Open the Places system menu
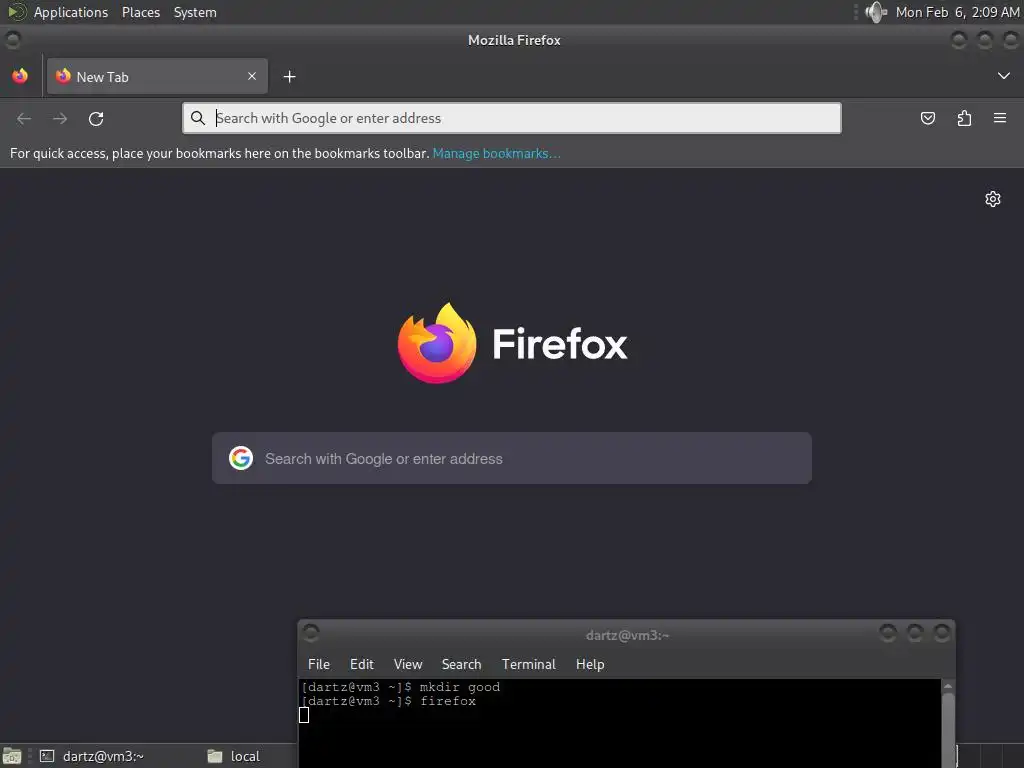Image resolution: width=1024 pixels, height=768 pixels. [x=140, y=12]
